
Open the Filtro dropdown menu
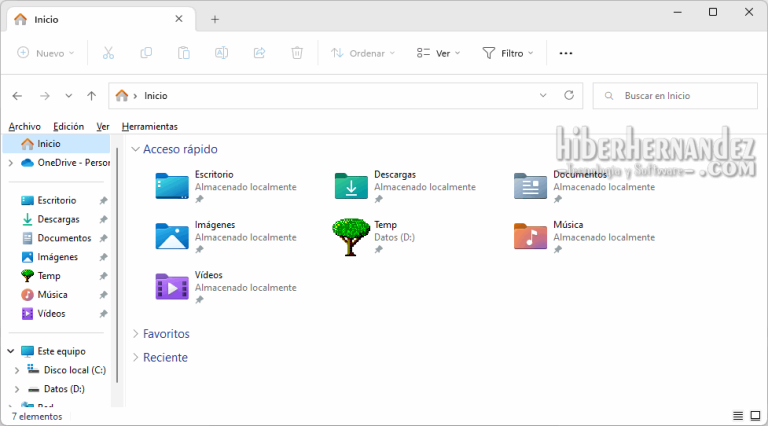[x=508, y=53]
